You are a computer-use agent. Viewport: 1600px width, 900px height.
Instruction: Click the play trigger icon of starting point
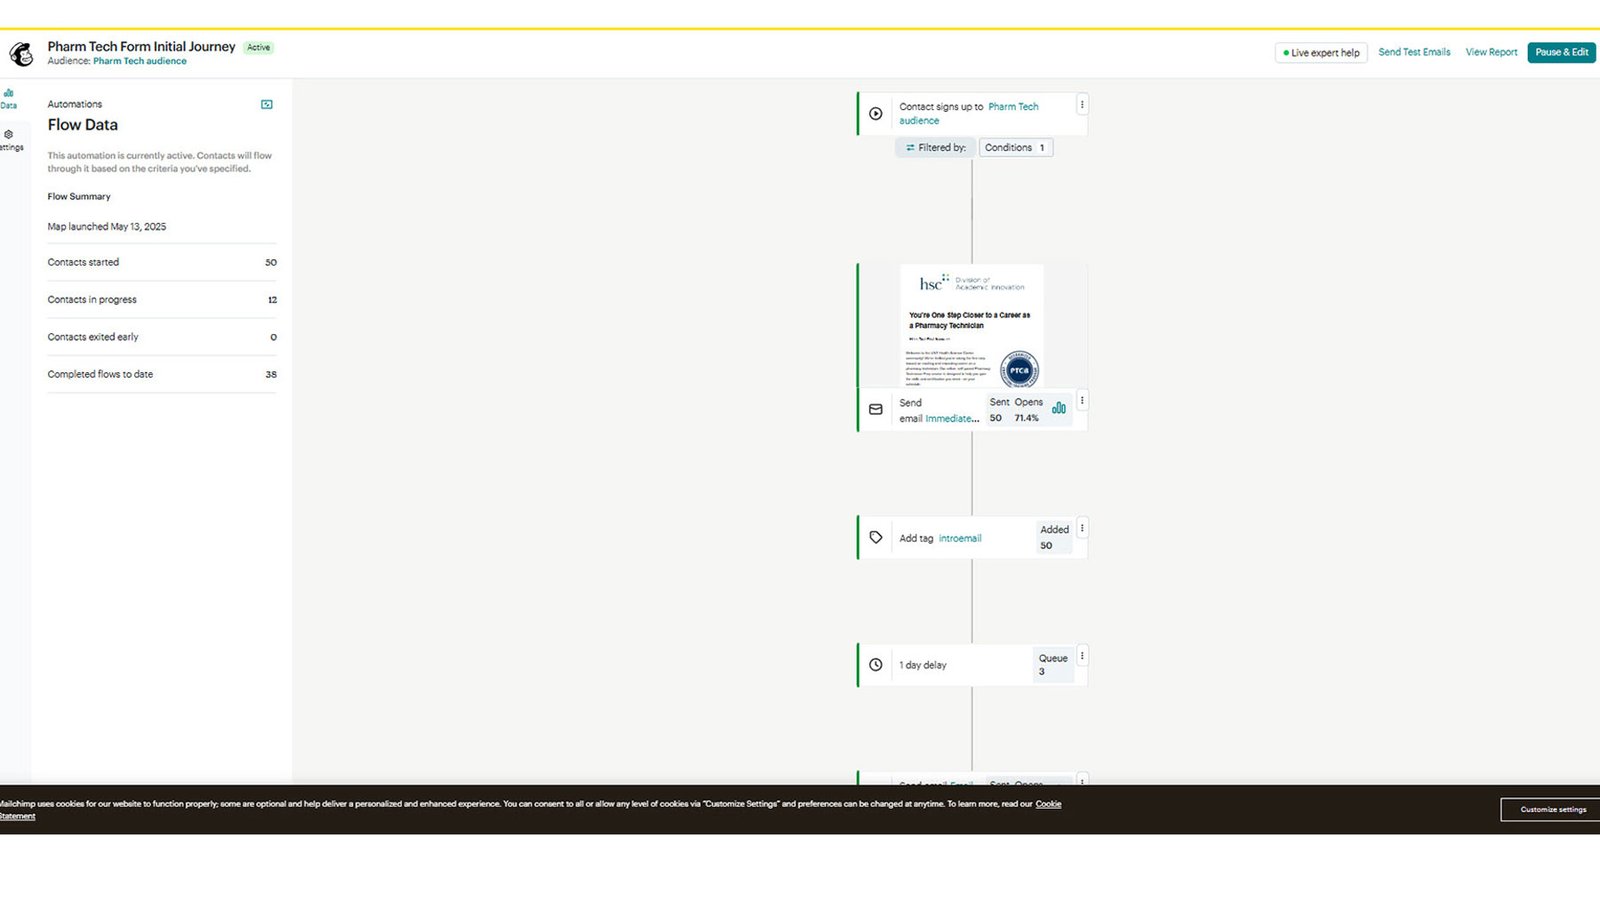coord(876,113)
